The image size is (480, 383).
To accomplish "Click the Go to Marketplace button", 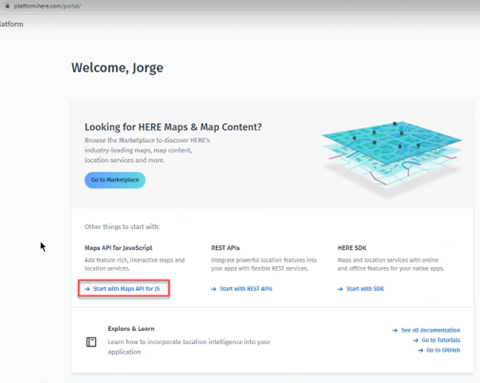I will 115,180.
